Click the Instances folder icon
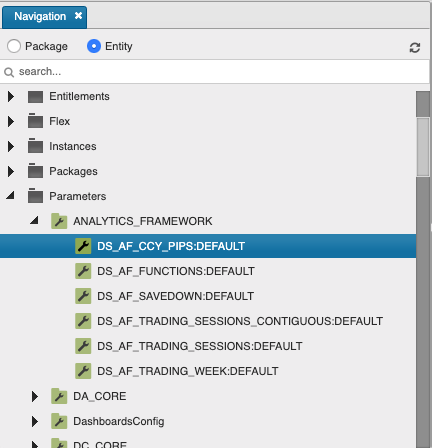 [x=35, y=146]
